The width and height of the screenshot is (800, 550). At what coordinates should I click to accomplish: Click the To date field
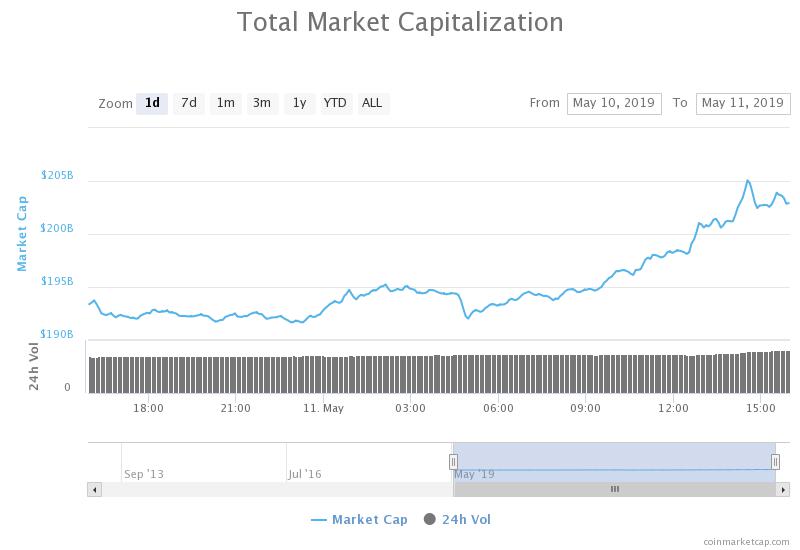click(x=743, y=103)
